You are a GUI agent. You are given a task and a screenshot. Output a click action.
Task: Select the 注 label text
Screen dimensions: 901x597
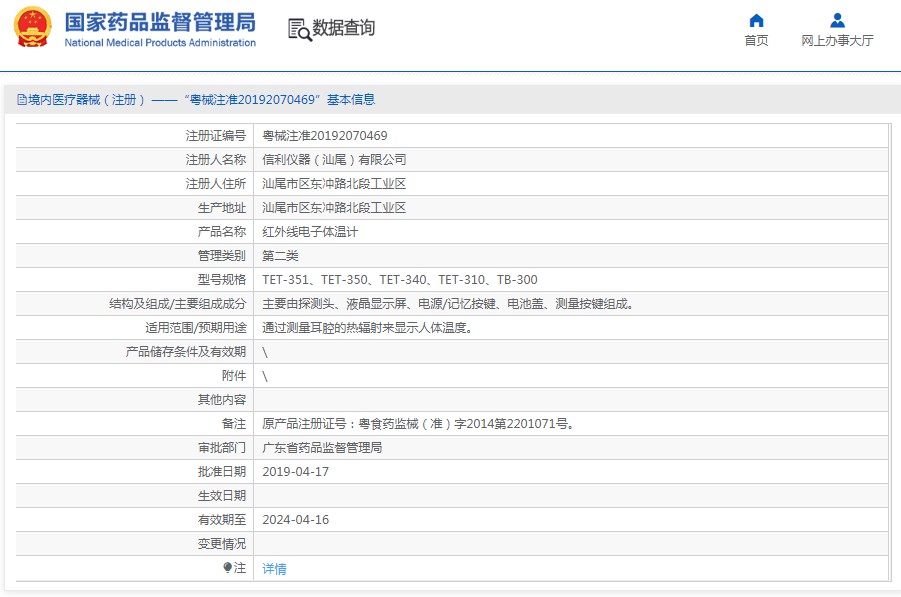[x=240, y=568]
